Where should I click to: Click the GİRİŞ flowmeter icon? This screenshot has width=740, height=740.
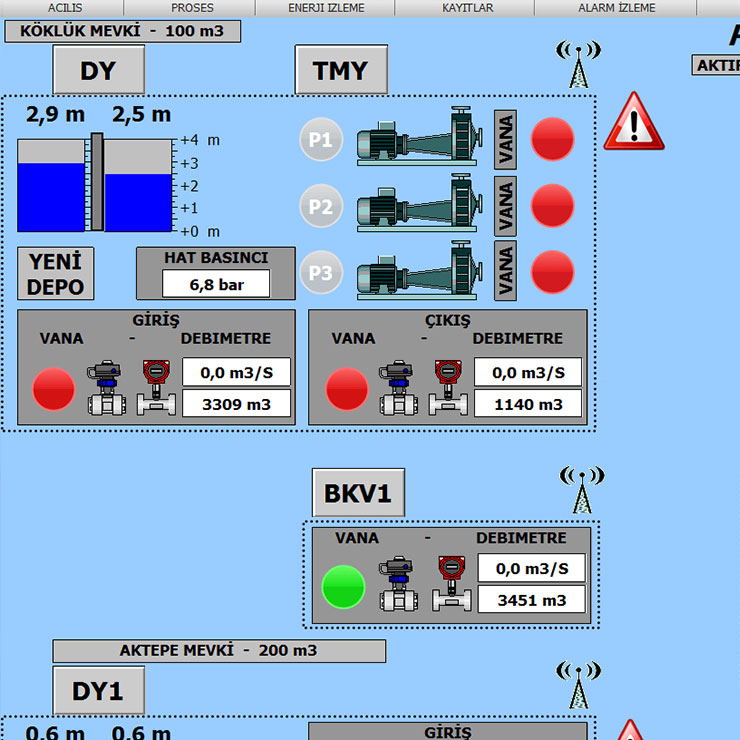(156, 388)
